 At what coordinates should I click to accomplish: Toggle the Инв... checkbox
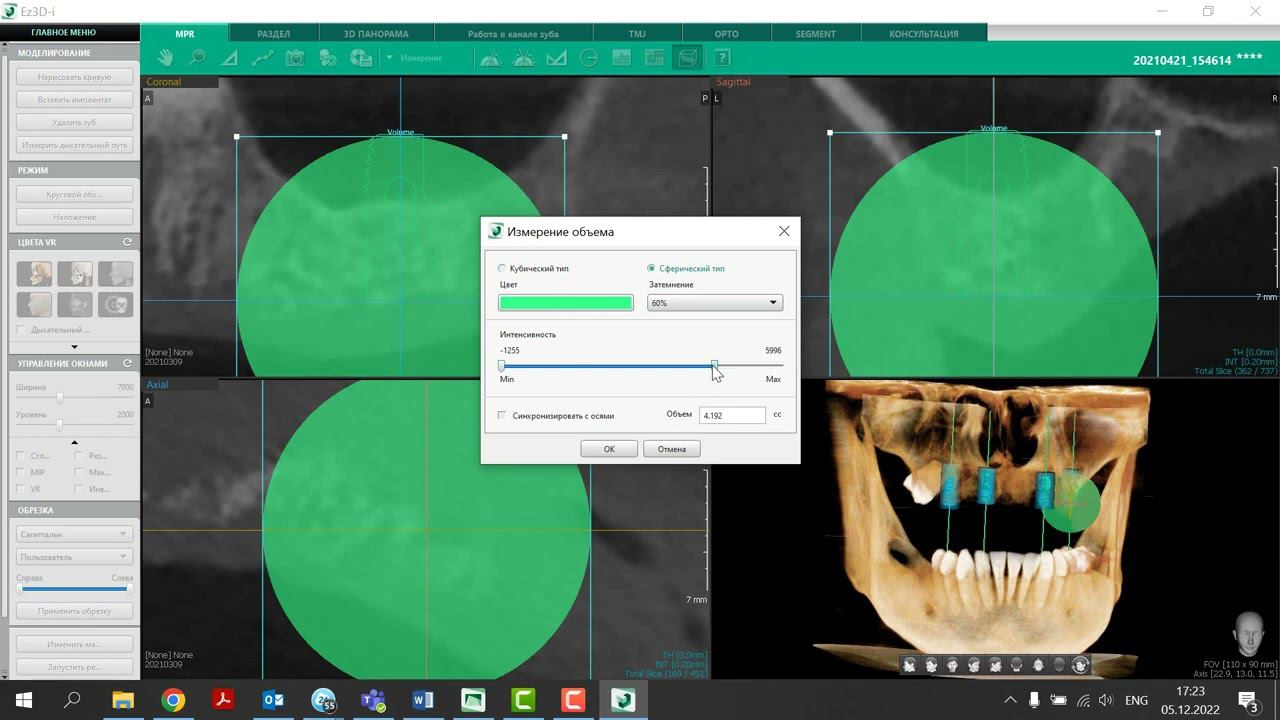[79, 489]
